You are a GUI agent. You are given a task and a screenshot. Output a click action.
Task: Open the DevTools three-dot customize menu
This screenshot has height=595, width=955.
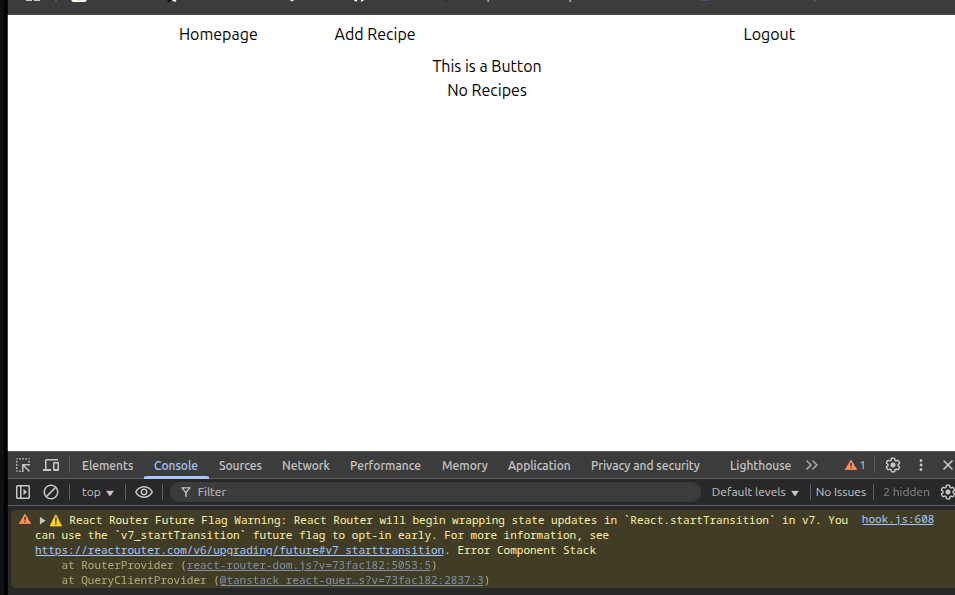(x=921, y=465)
